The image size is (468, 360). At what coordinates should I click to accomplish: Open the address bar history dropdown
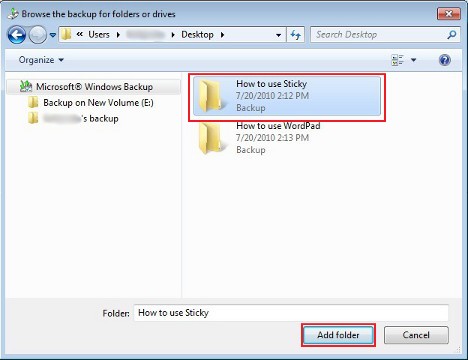click(279, 35)
